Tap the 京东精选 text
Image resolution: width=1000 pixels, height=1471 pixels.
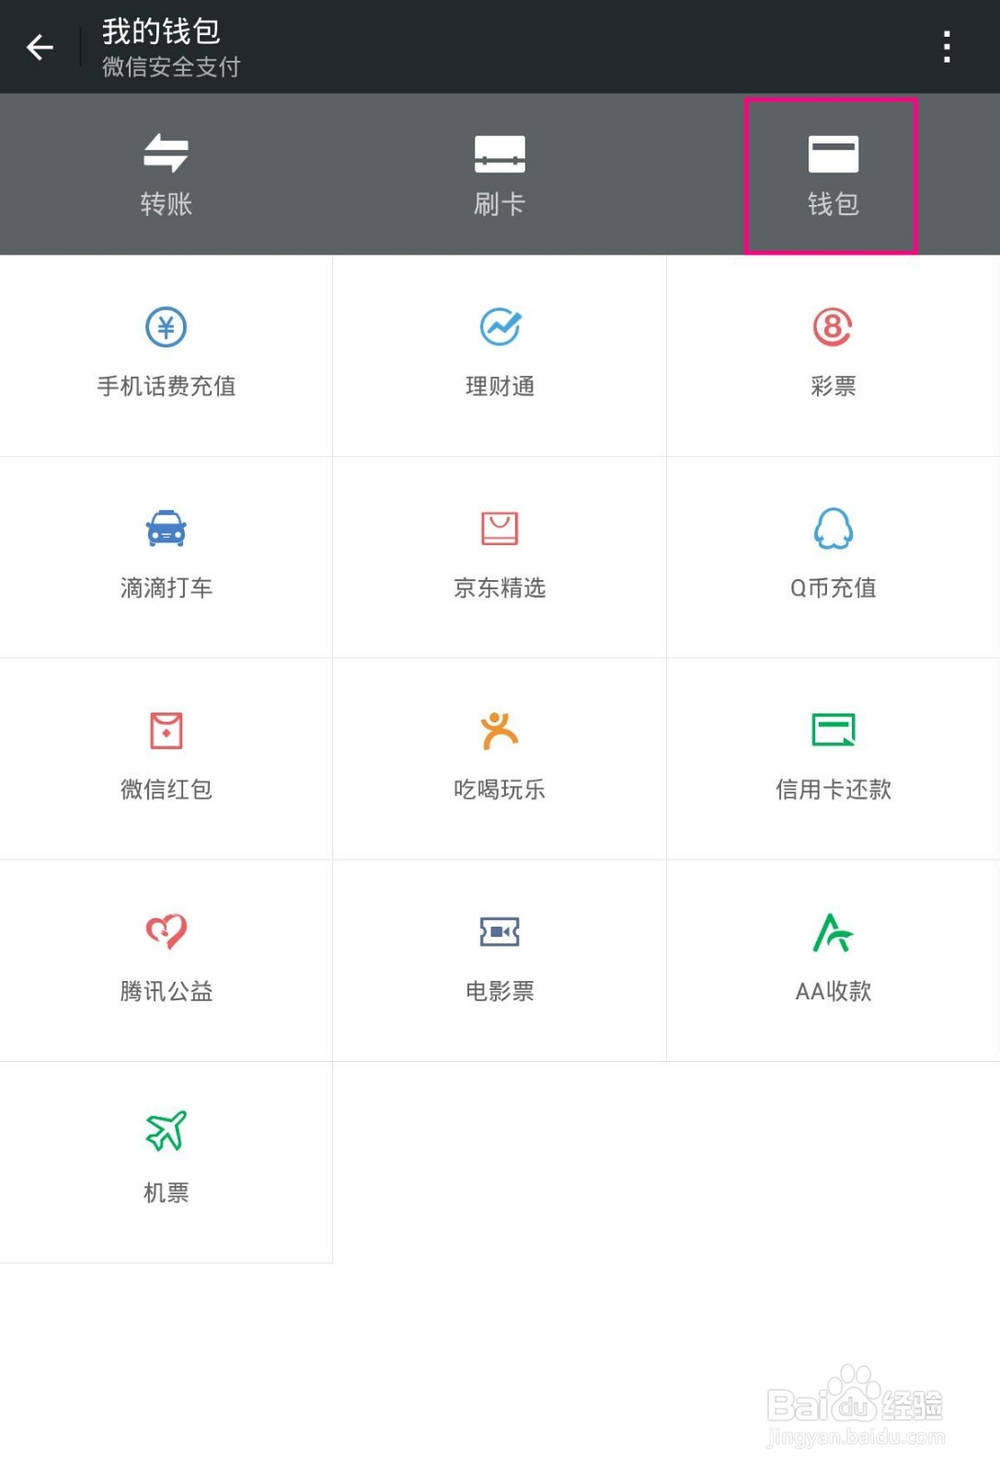[499, 588]
